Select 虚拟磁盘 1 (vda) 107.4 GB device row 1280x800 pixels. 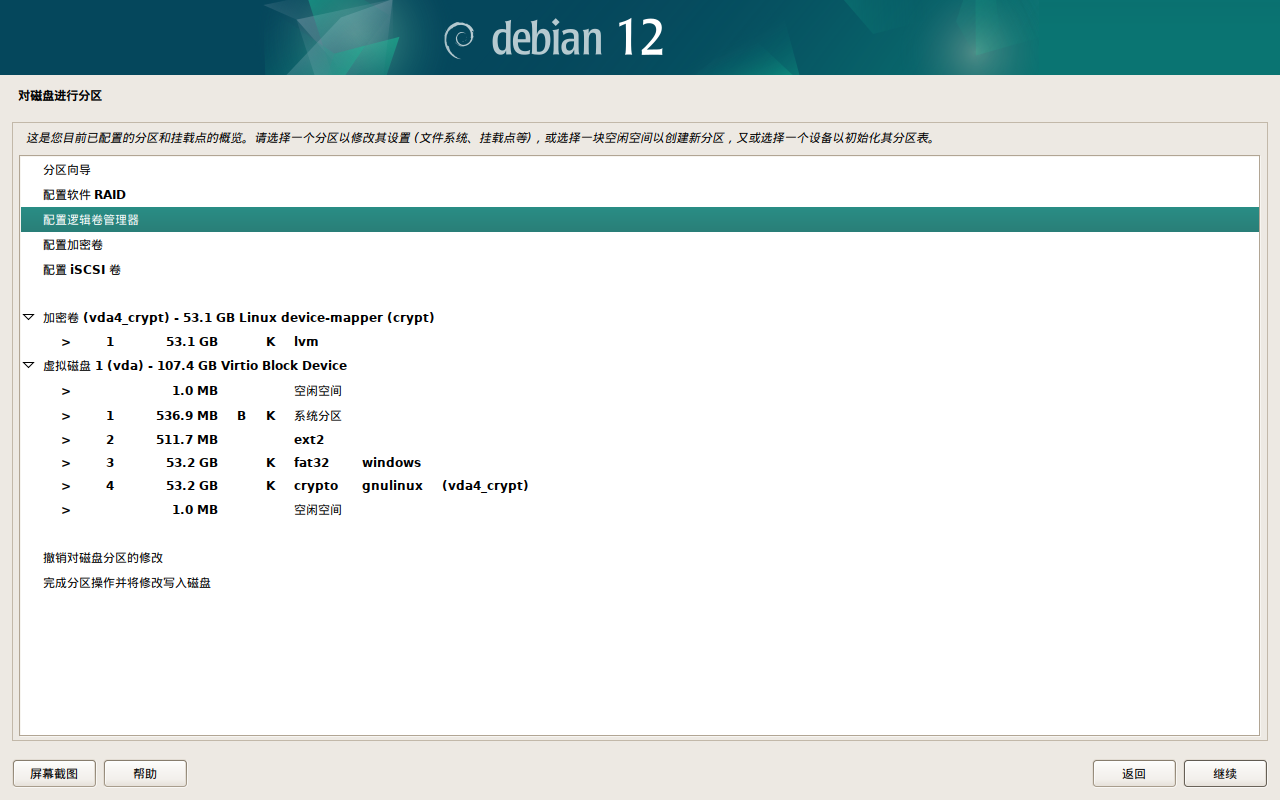pos(640,365)
